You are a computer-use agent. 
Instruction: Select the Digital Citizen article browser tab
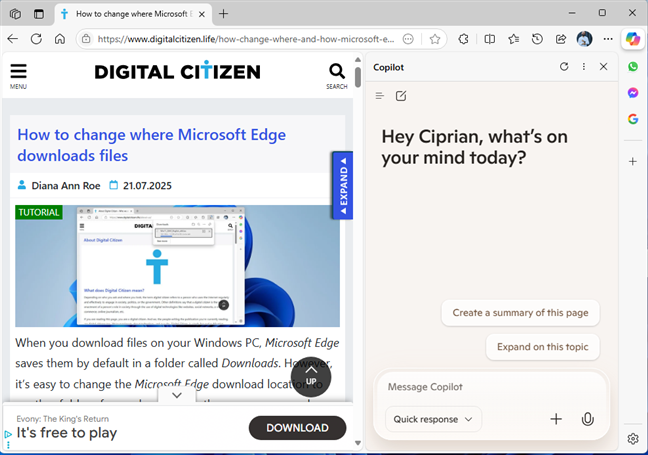click(133, 14)
